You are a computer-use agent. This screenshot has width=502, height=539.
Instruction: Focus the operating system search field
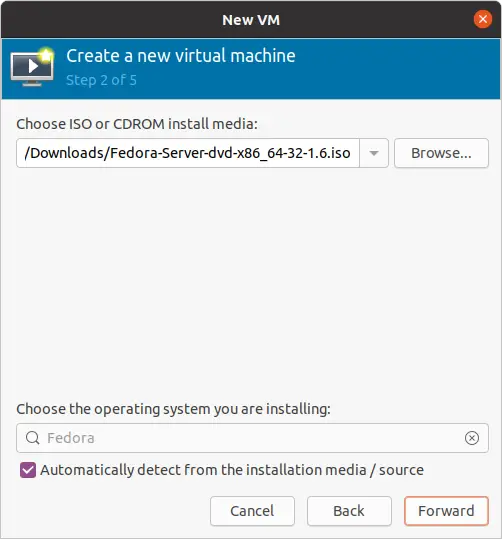[x=252, y=438]
